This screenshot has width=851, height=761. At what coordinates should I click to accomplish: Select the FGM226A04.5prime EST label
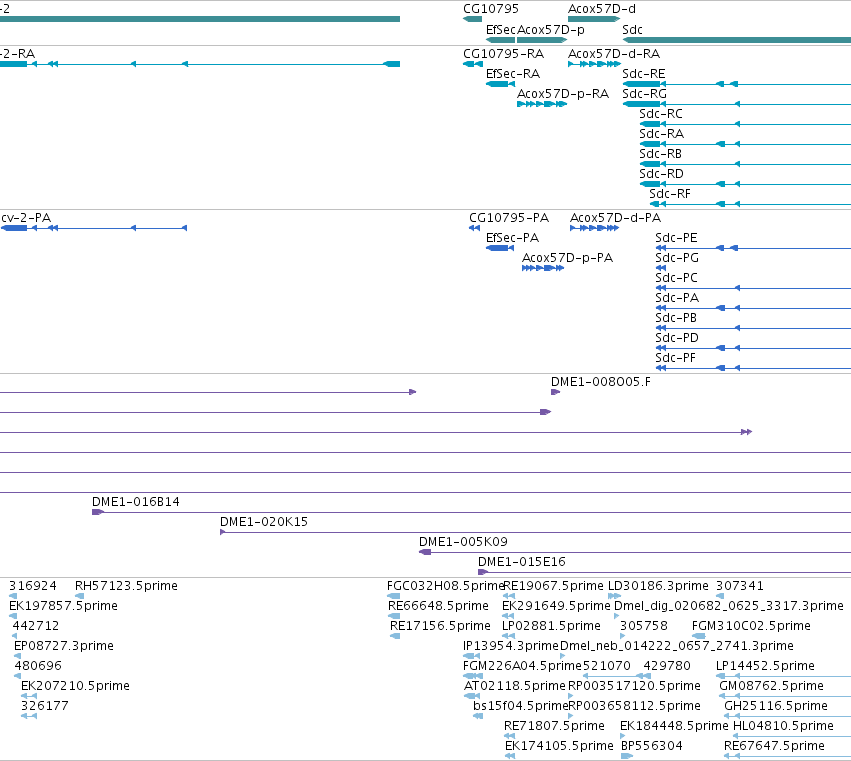(x=522, y=666)
